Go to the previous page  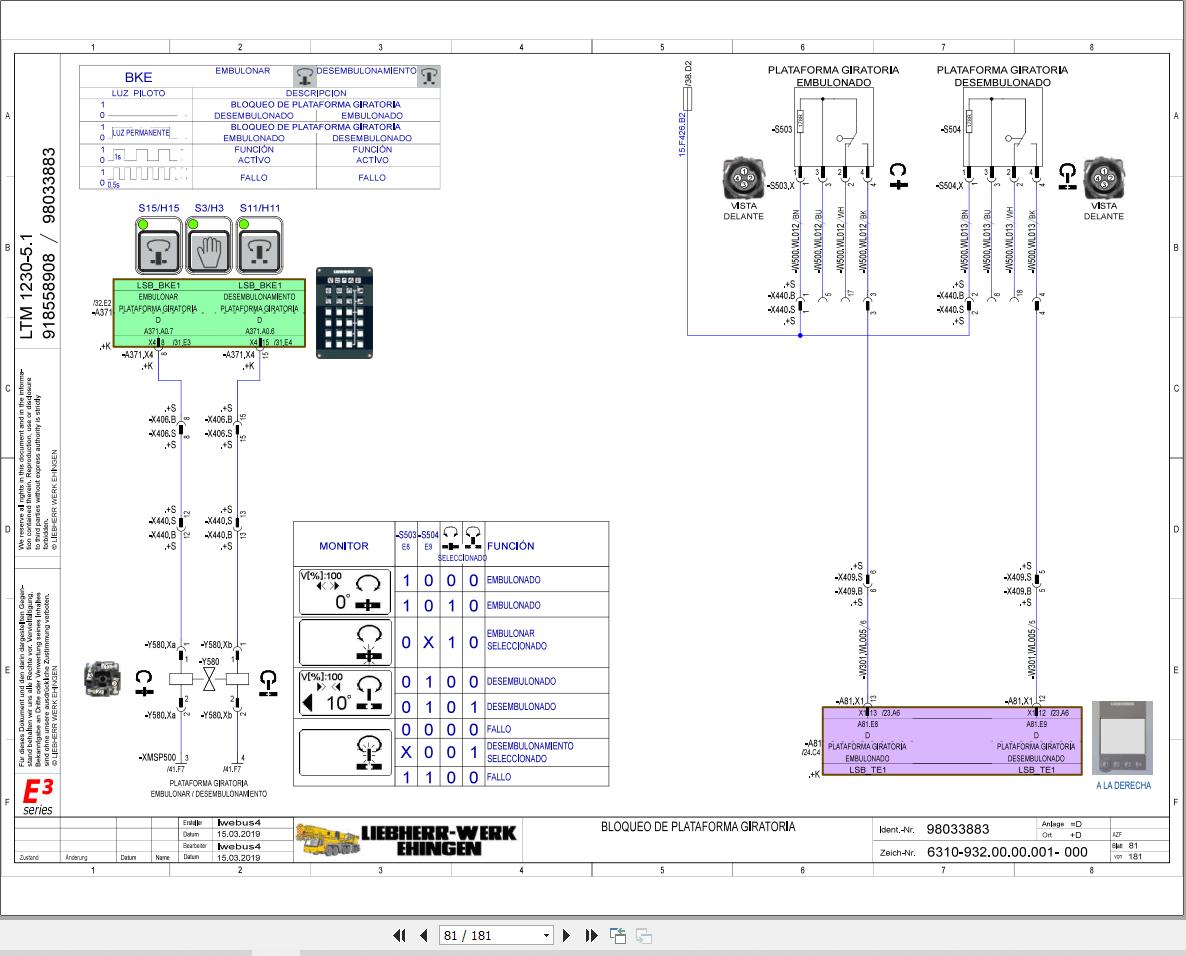point(424,936)
